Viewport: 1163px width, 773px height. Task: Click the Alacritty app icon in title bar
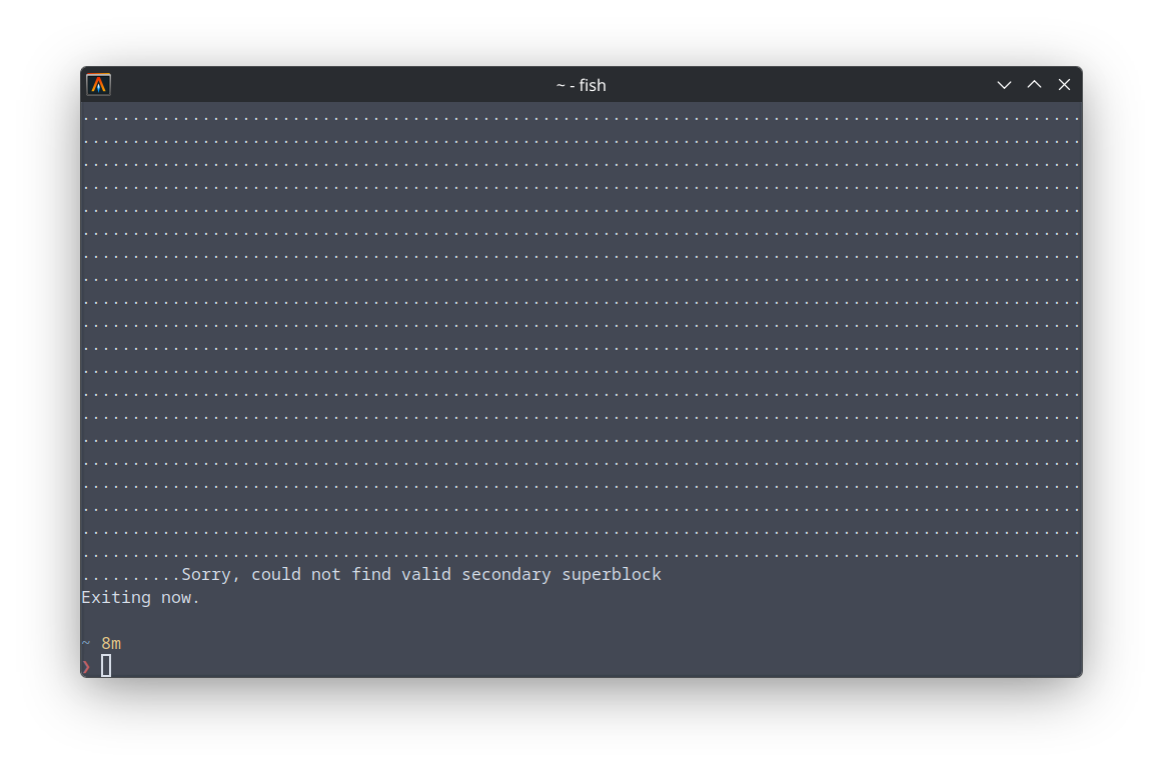pyautogui.click(x=99, y=85)
